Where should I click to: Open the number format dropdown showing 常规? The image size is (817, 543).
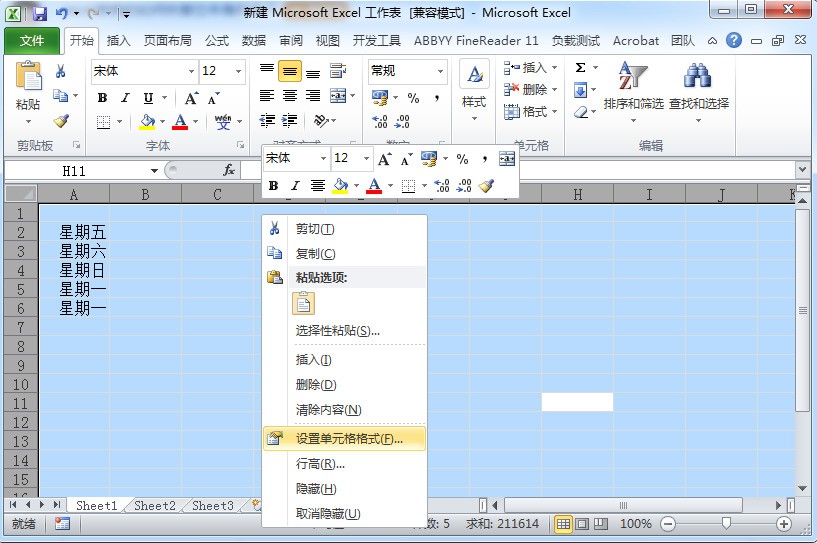pyautogui.click(x=440, y=71)
